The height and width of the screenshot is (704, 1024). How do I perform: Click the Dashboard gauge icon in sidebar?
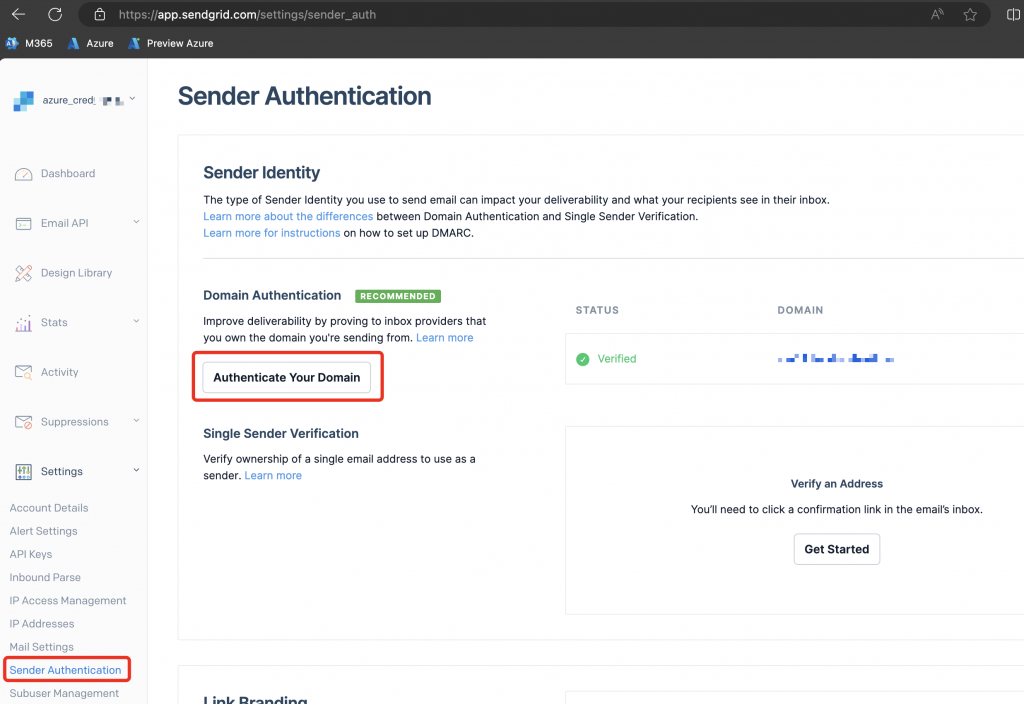(24, 174)
